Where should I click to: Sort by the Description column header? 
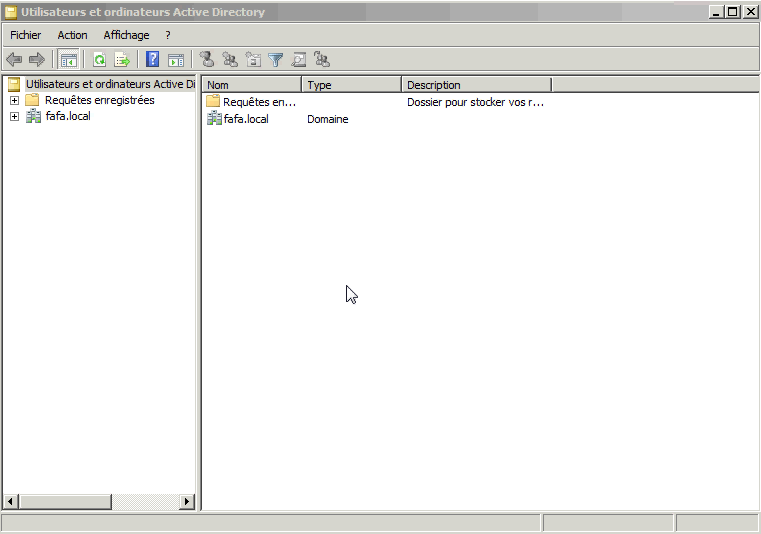(477, 85)
